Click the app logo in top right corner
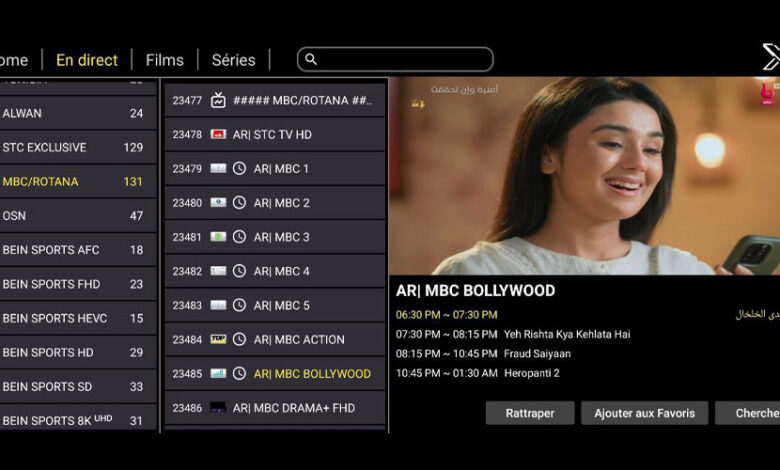 [x=770, y=57]
